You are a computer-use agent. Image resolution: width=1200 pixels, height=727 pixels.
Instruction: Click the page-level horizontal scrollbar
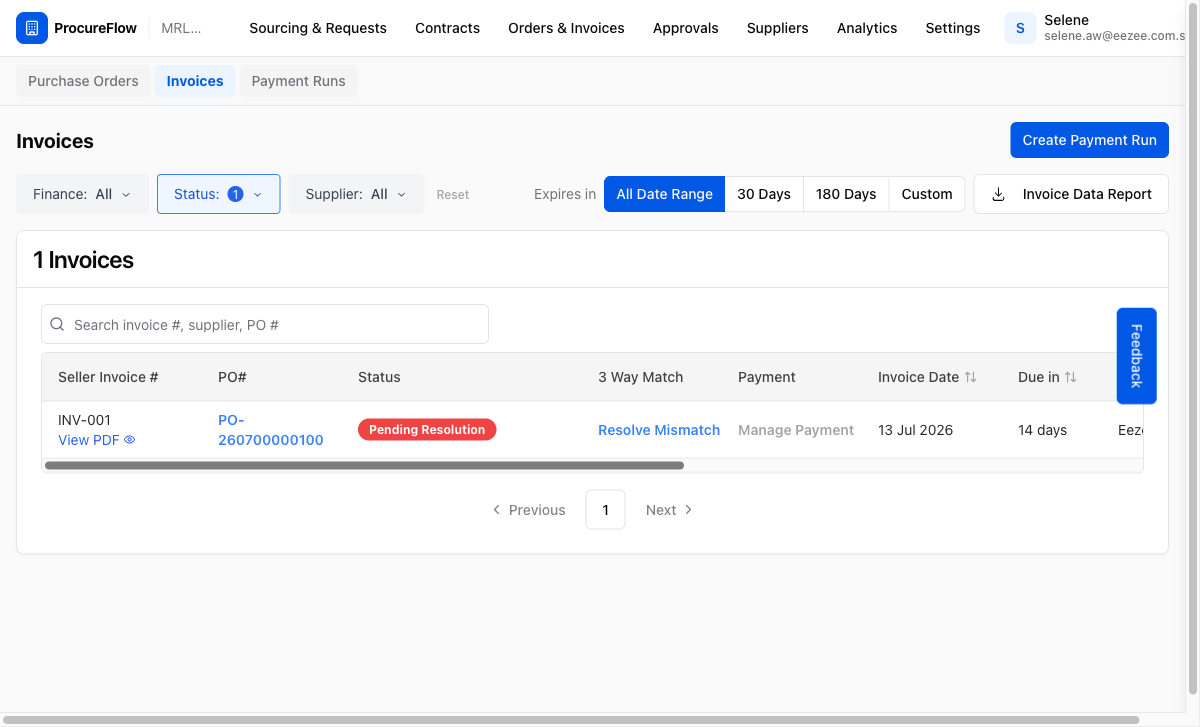coord(570,720)
